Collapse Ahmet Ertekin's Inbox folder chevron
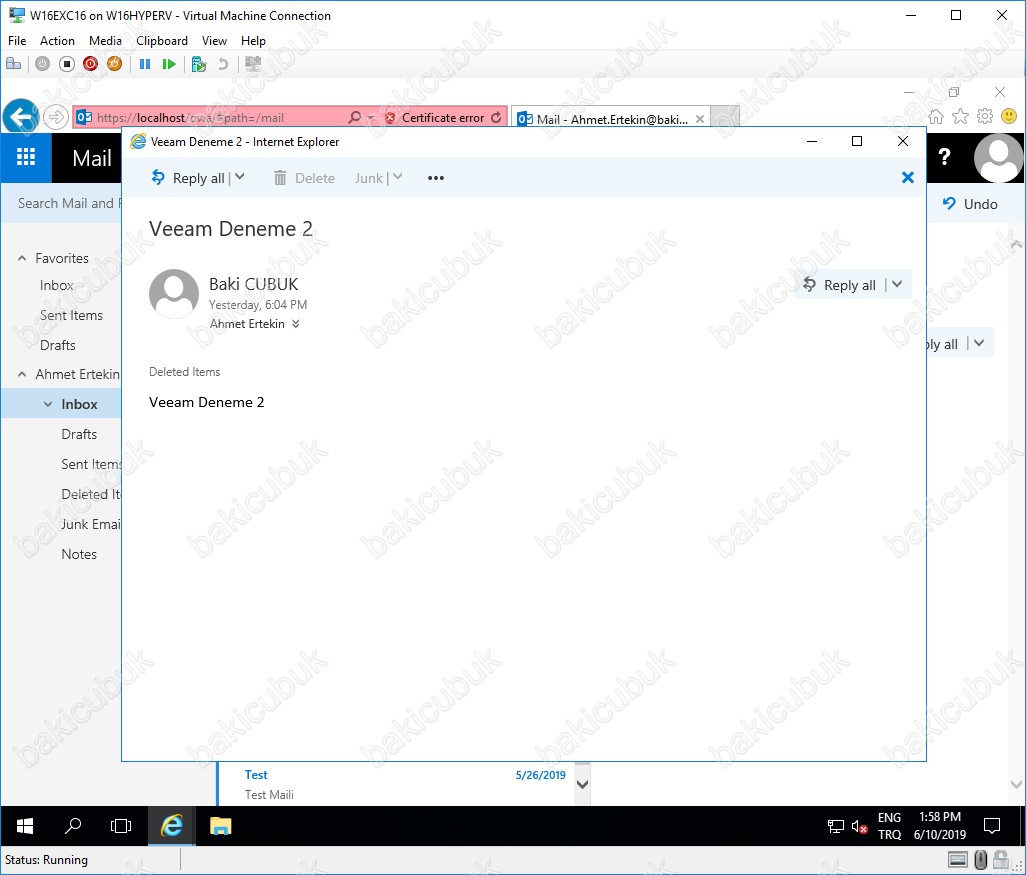 [48, 404]
